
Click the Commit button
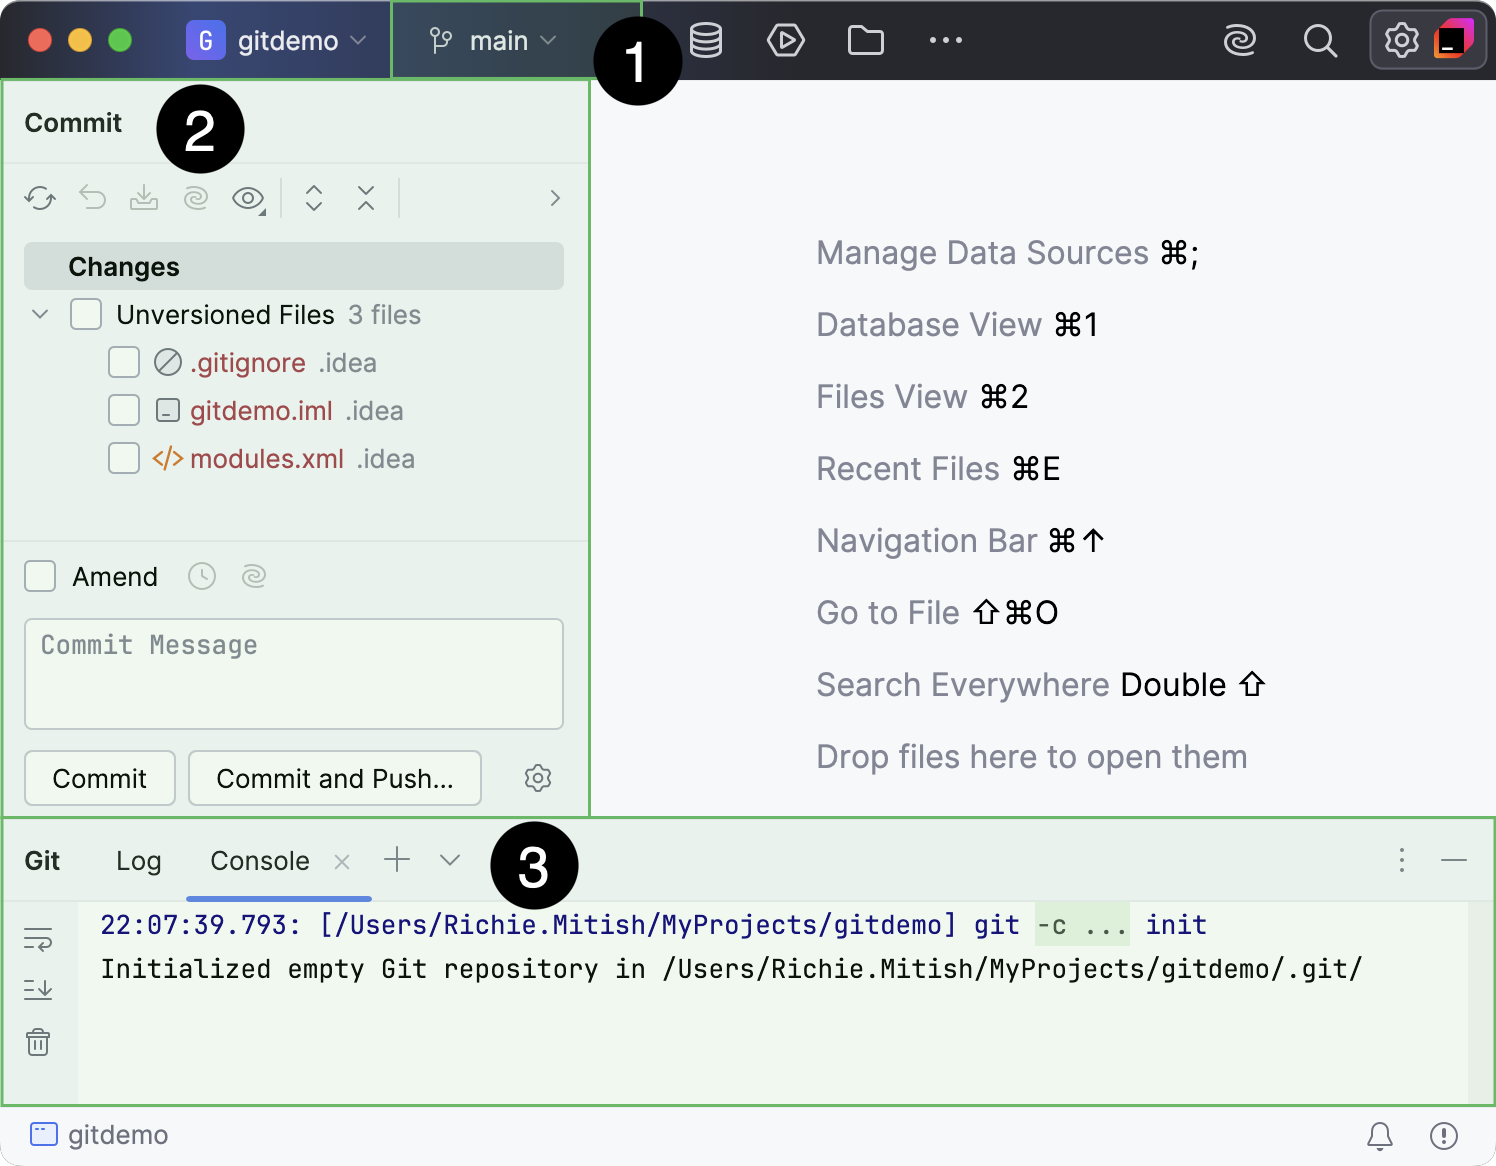(x=99, y=778)
